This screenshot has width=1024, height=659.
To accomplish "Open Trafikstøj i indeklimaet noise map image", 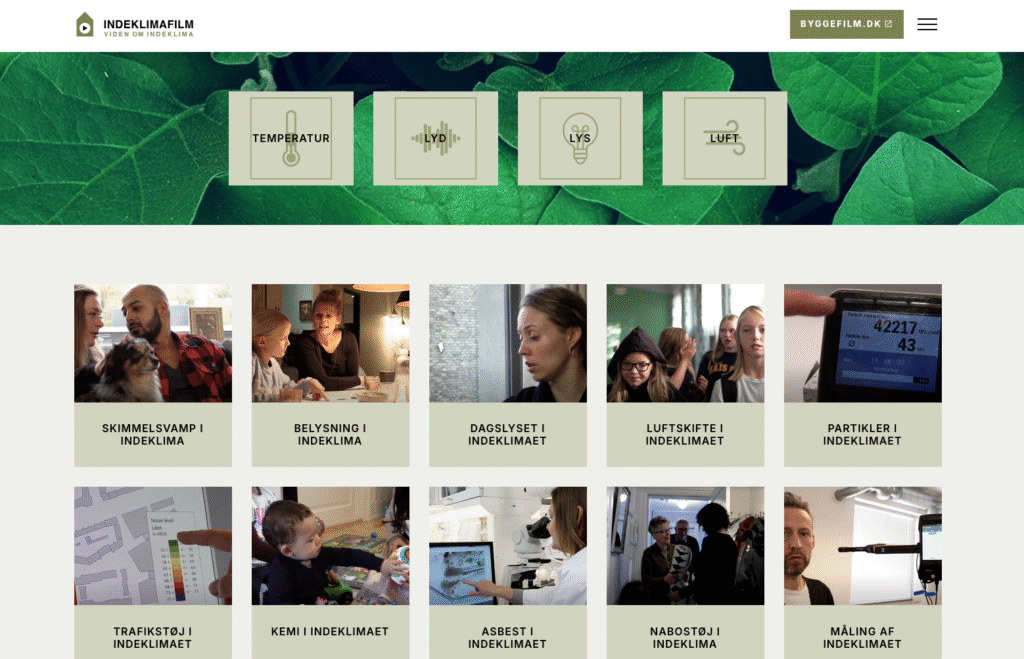I will [153, 545].
